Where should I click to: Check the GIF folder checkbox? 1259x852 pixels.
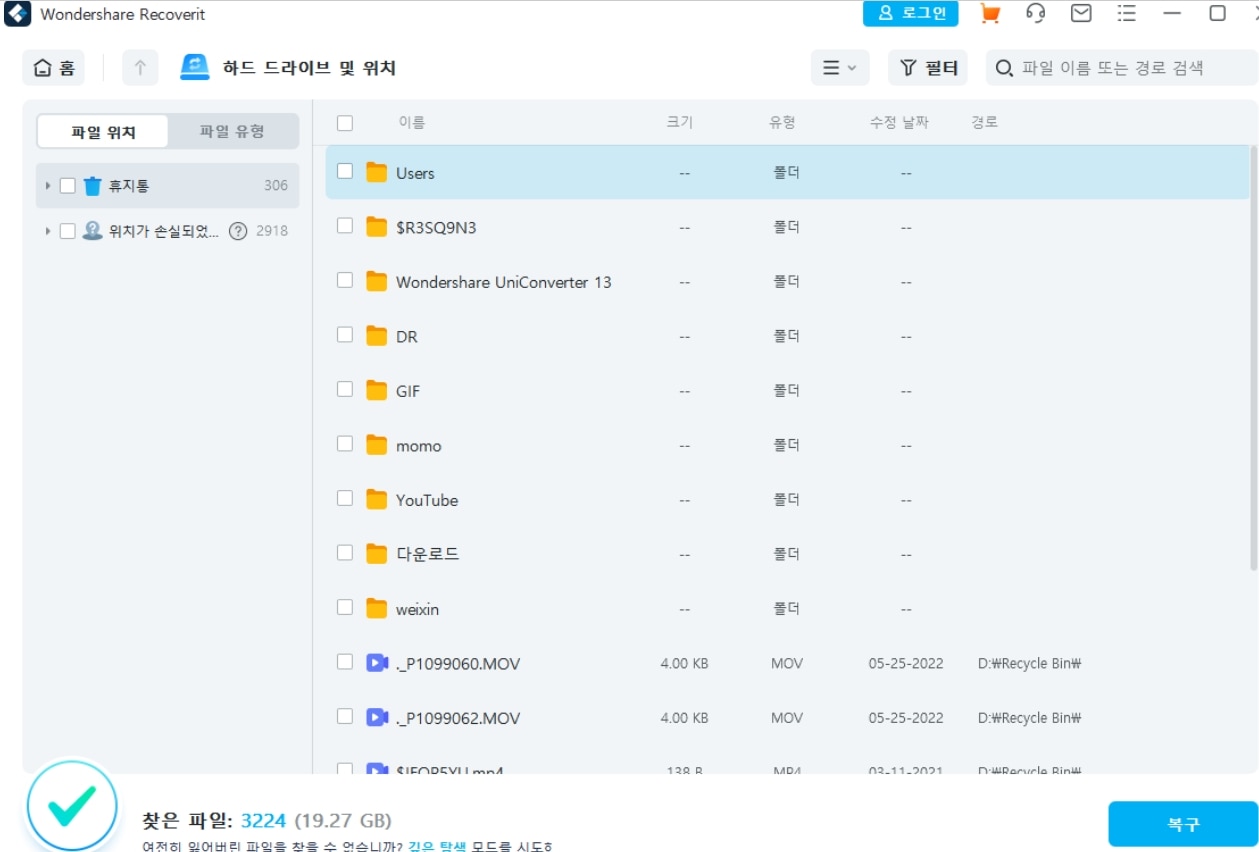tap(345, 389)
